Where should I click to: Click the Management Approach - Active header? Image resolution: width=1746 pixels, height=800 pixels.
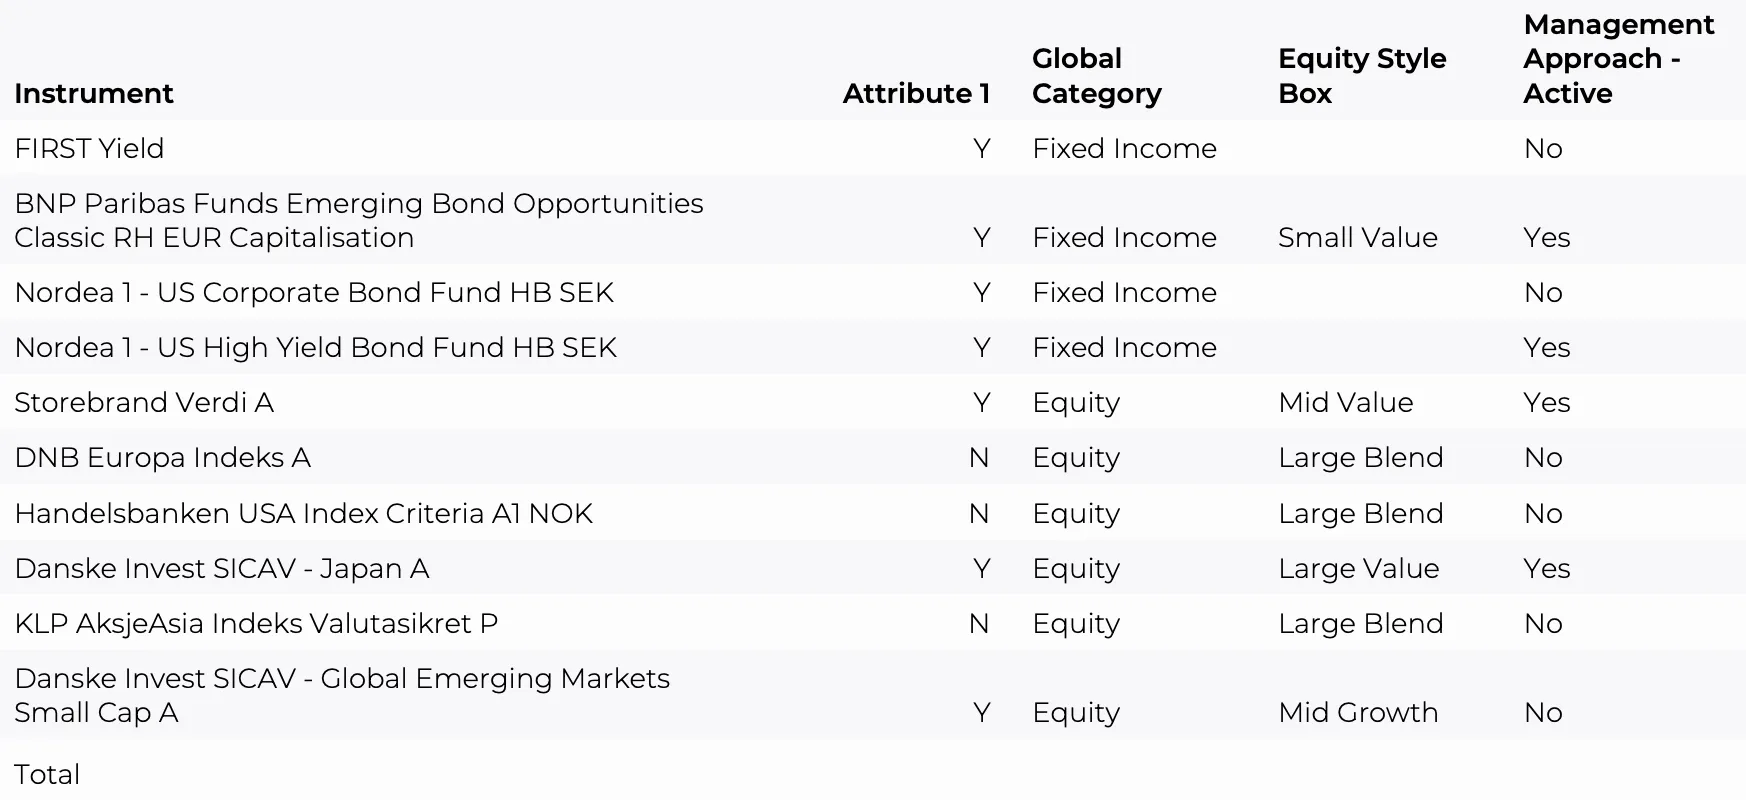(x=1618, y=59)
